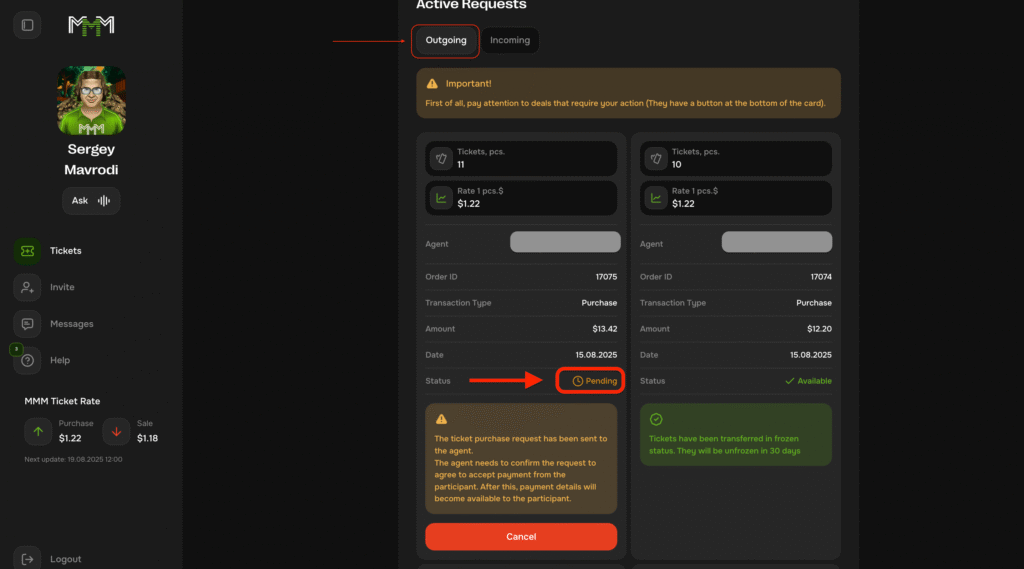Click the Logout icon
Viewport: 1024px width, 569px height.
(x=27, y=559)
